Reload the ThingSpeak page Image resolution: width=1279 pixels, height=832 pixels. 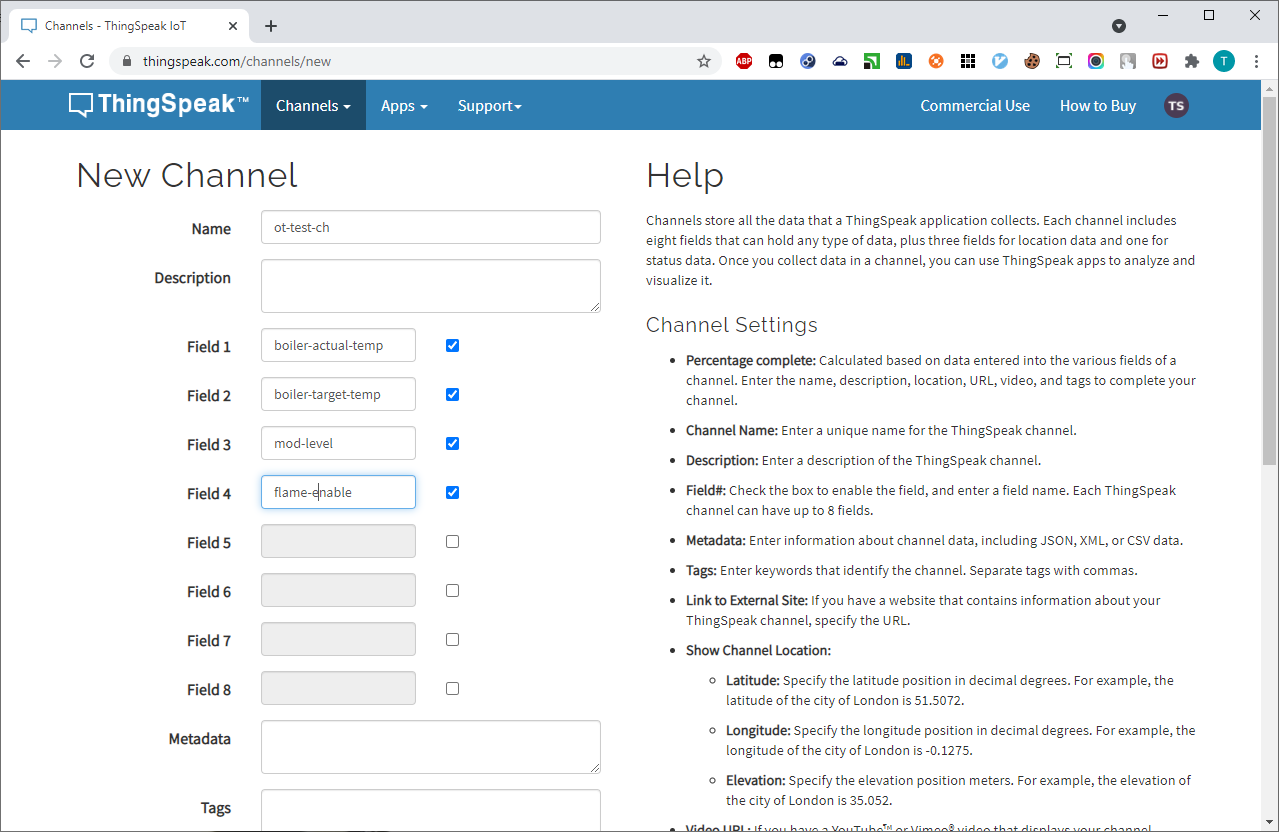pos(87,61)
